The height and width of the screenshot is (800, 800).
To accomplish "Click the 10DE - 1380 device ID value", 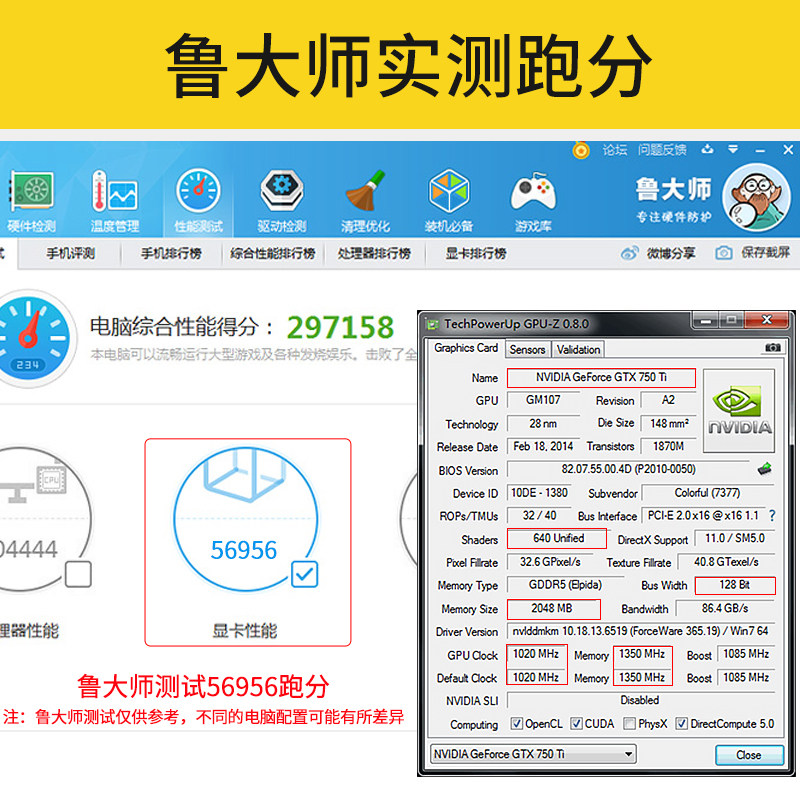I will [540, 493].
